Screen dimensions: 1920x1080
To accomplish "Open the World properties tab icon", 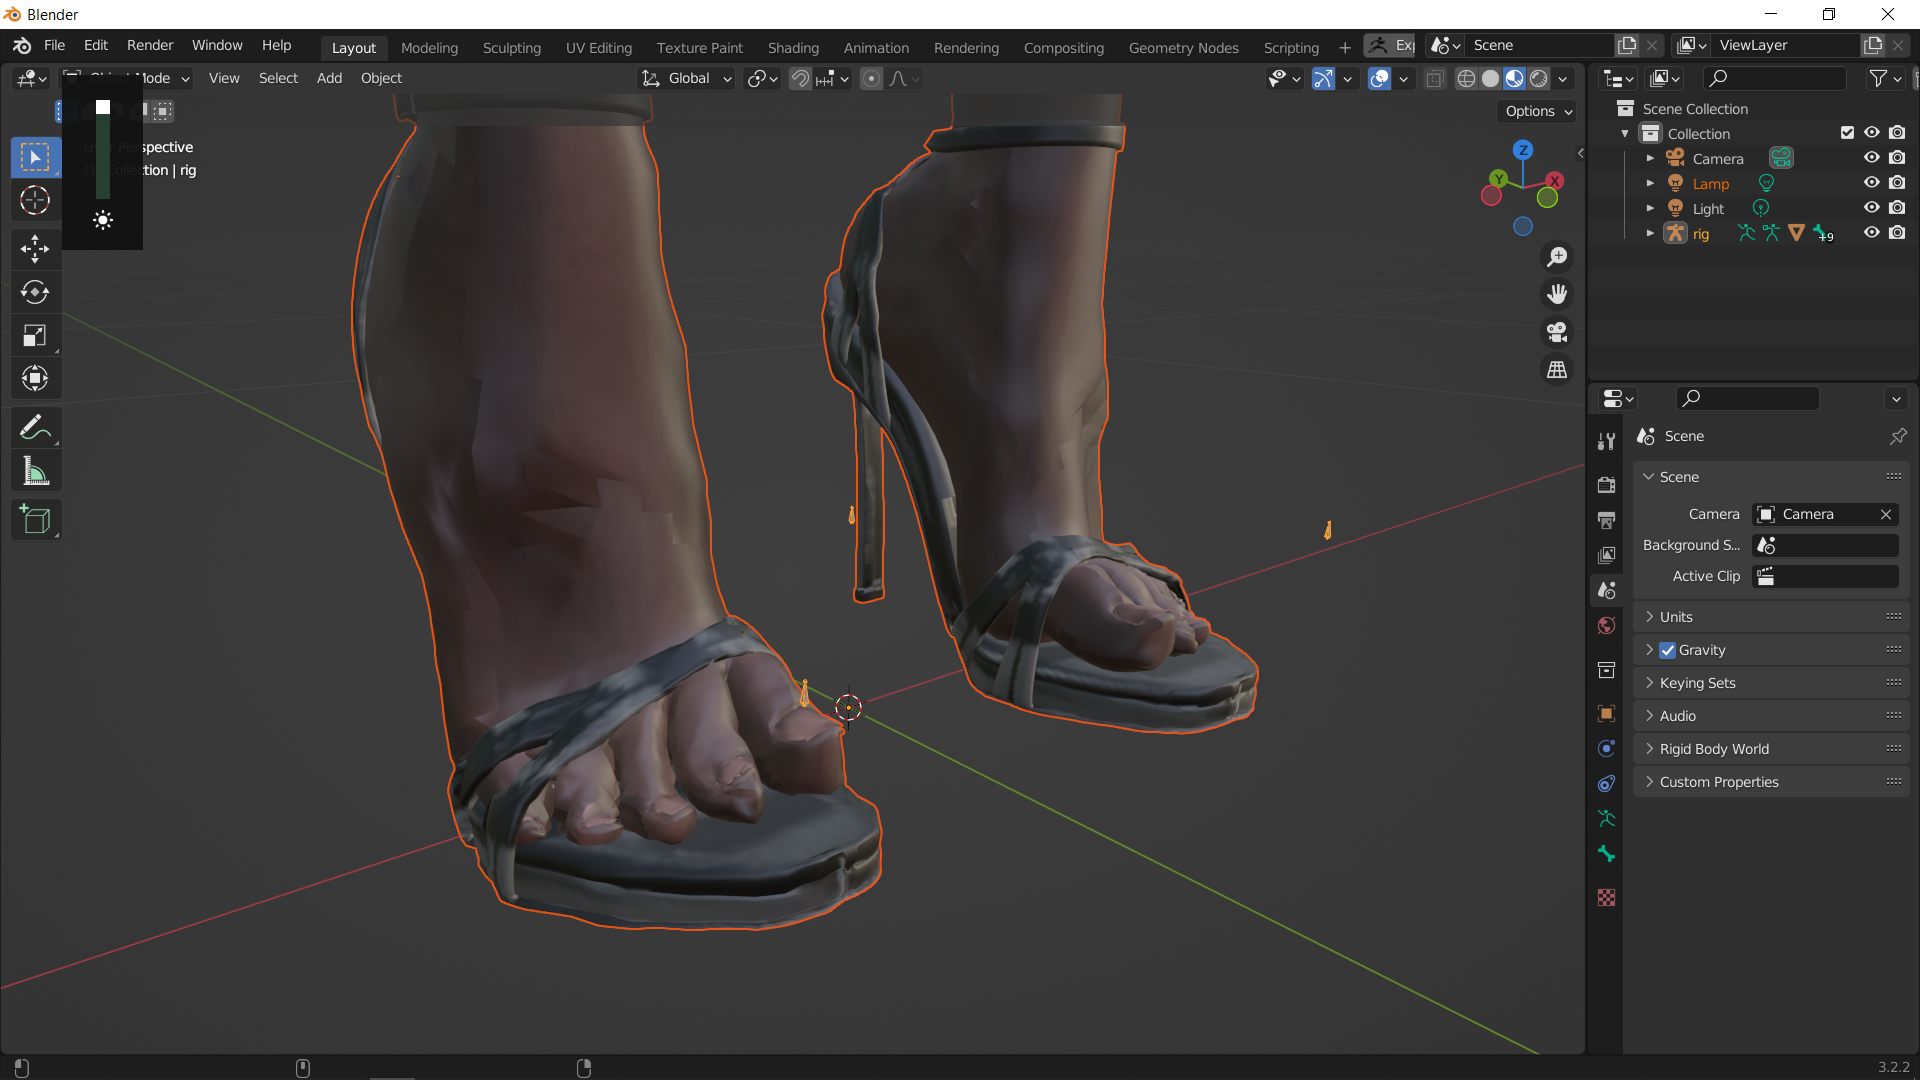I will pyautogui.click(x=1607, y=626).
